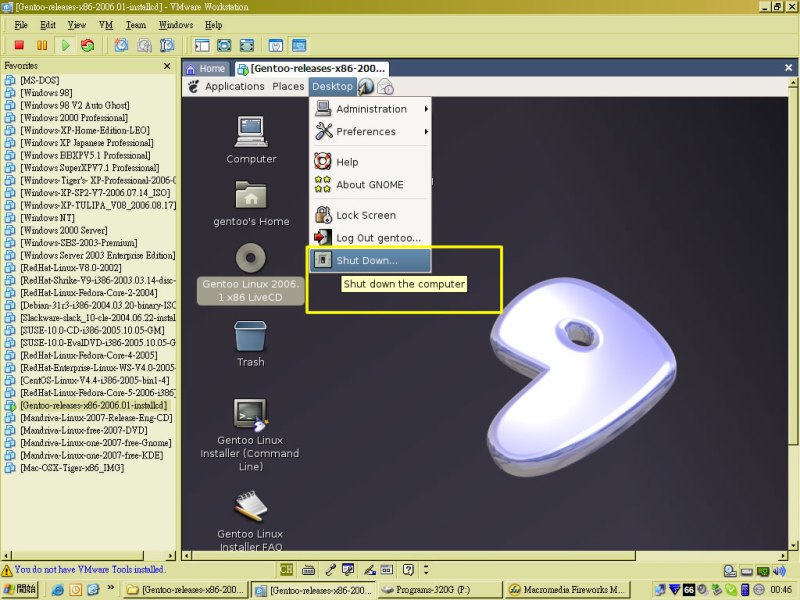Click the Revert to snapshot toolbar icon
800x600 pixels.
(144, 45)
